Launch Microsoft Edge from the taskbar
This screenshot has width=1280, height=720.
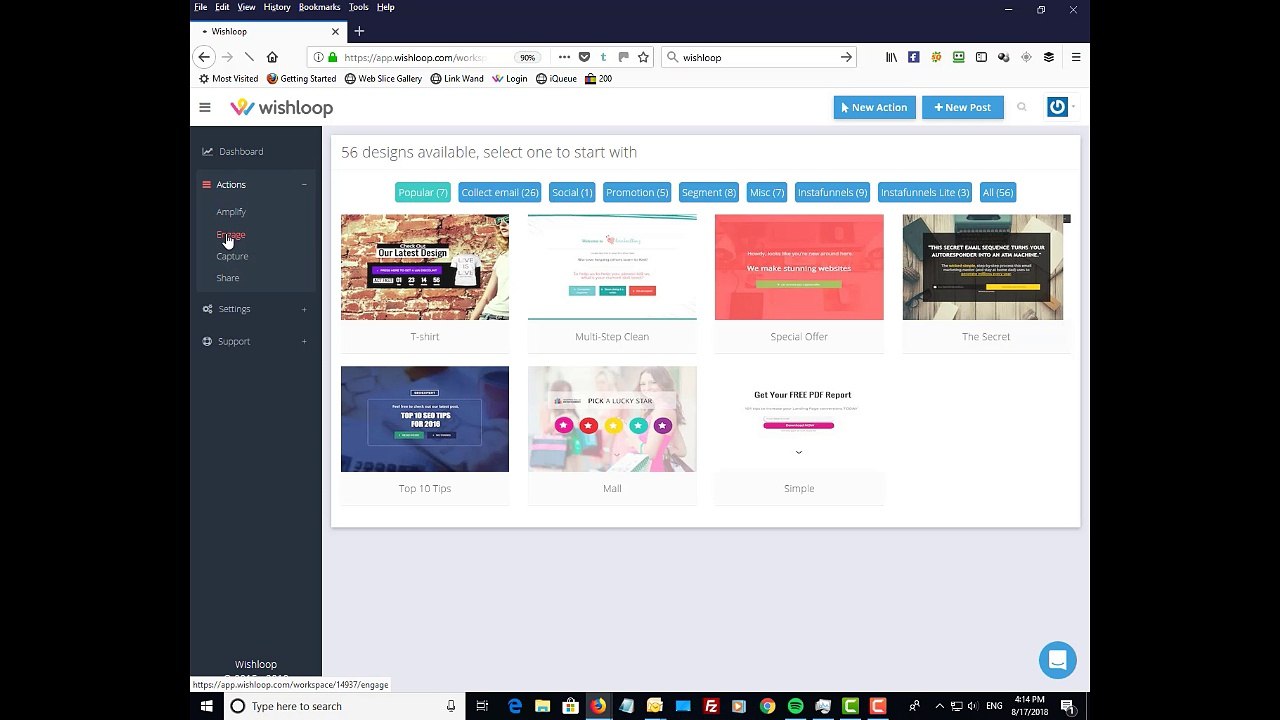point(515,706)
